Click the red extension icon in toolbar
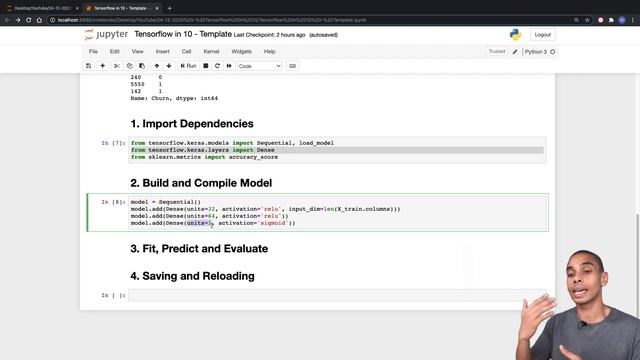Image resolution: width=640 pixels, height=360 pixels. pyautogui.click(x=600, y=20)
